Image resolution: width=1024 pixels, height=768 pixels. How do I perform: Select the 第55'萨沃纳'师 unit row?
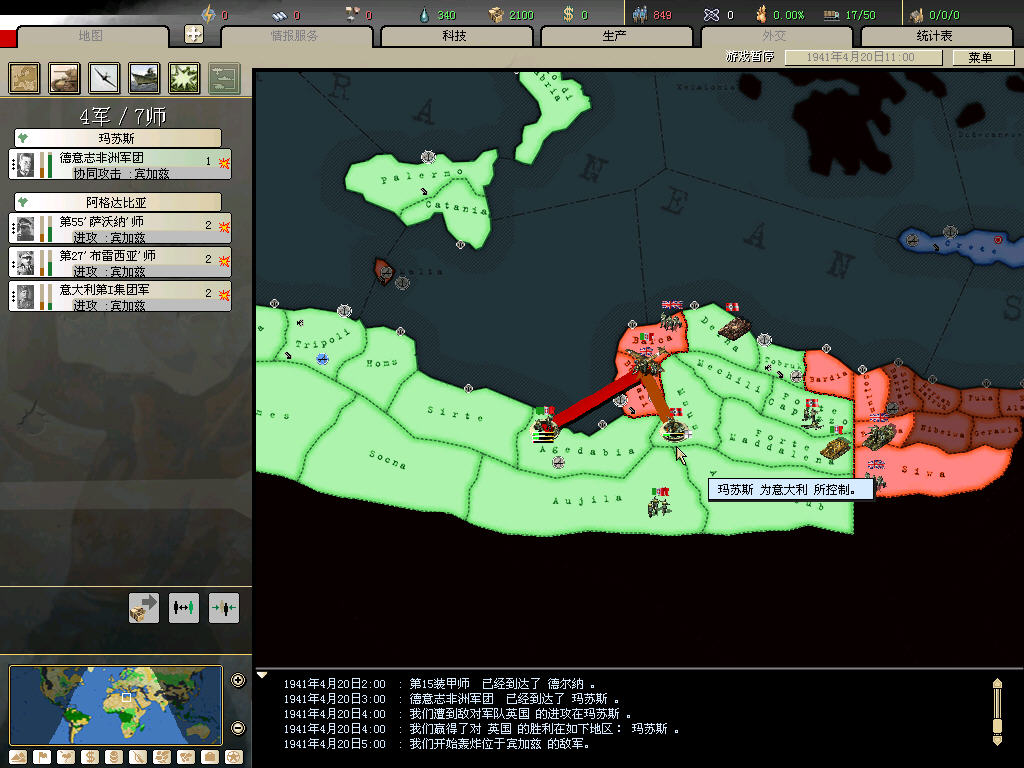pos(120,229)
